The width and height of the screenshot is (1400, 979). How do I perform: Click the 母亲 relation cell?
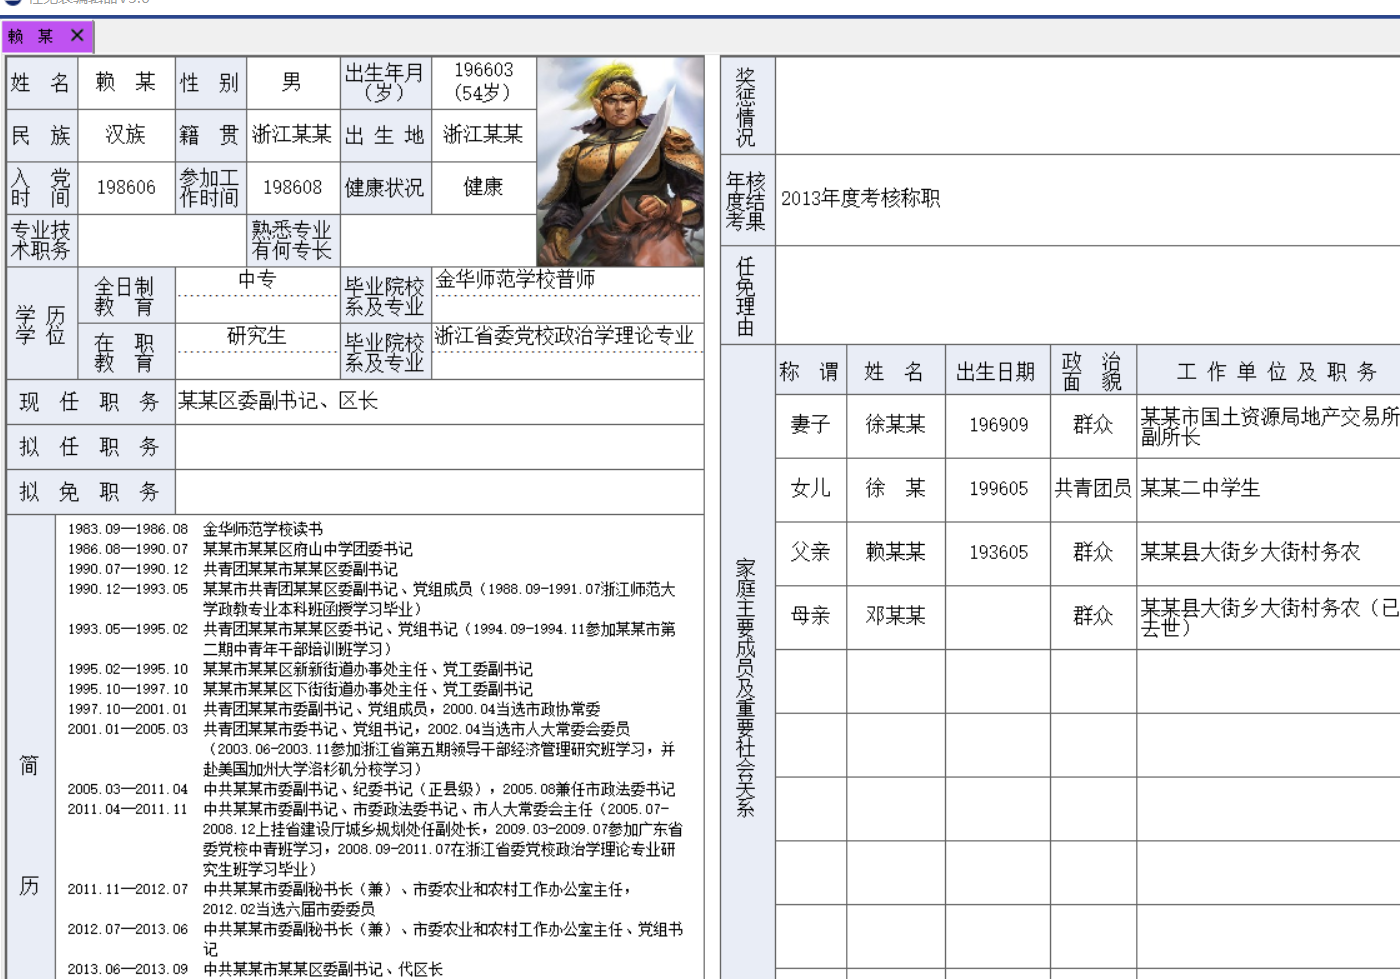pyautogui.click(x=811, y=617)
